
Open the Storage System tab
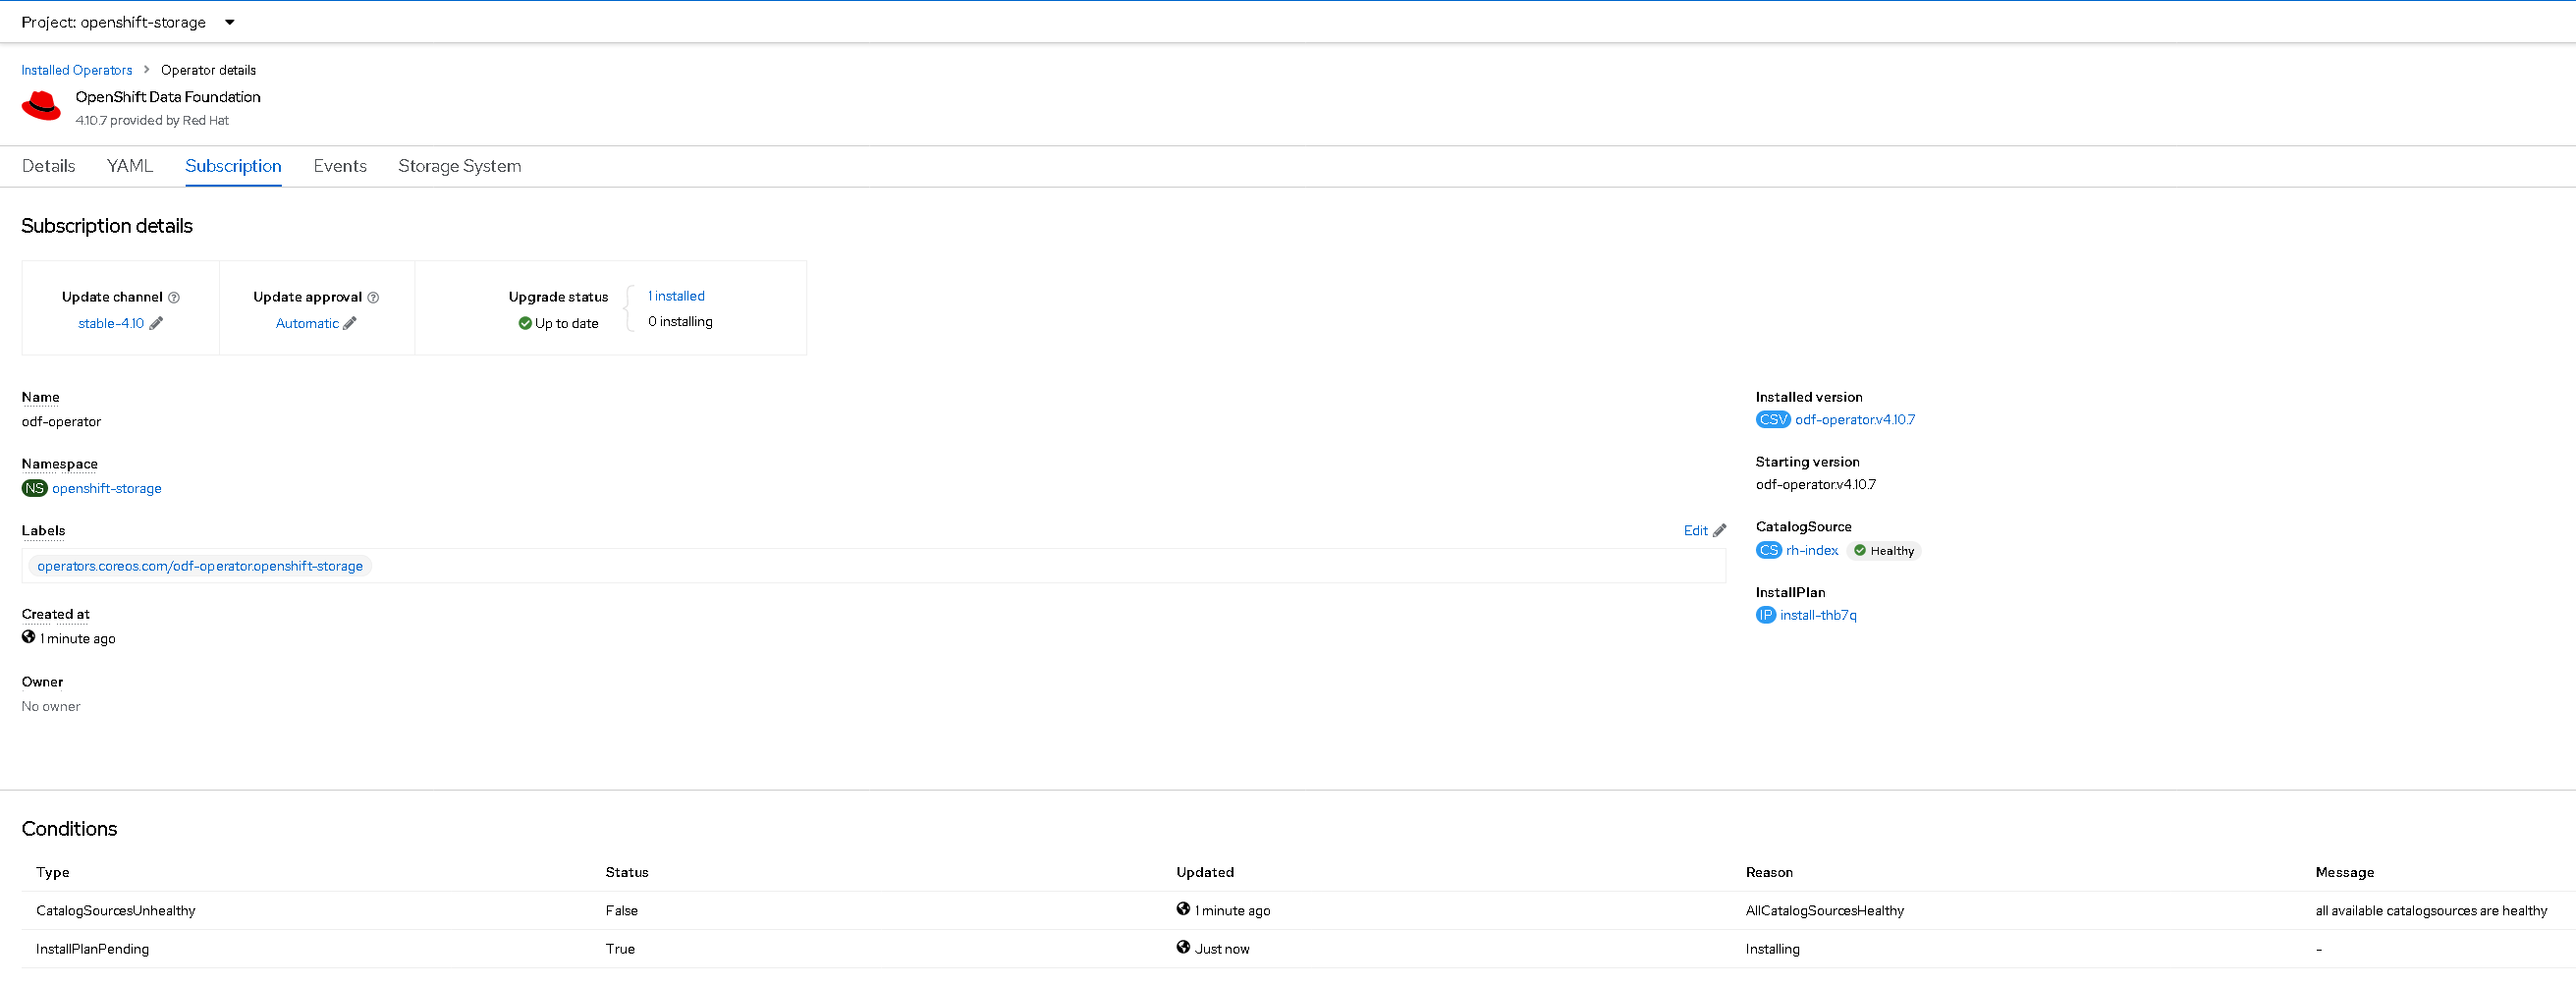pyautogui.click(x=460, y=166)
